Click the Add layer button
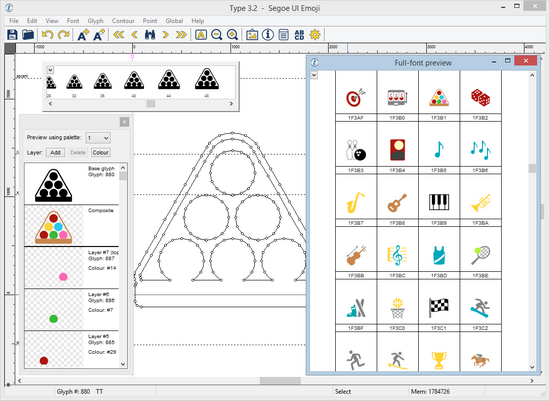Screen dimensions: 550x401 click(x=55, y=153)
